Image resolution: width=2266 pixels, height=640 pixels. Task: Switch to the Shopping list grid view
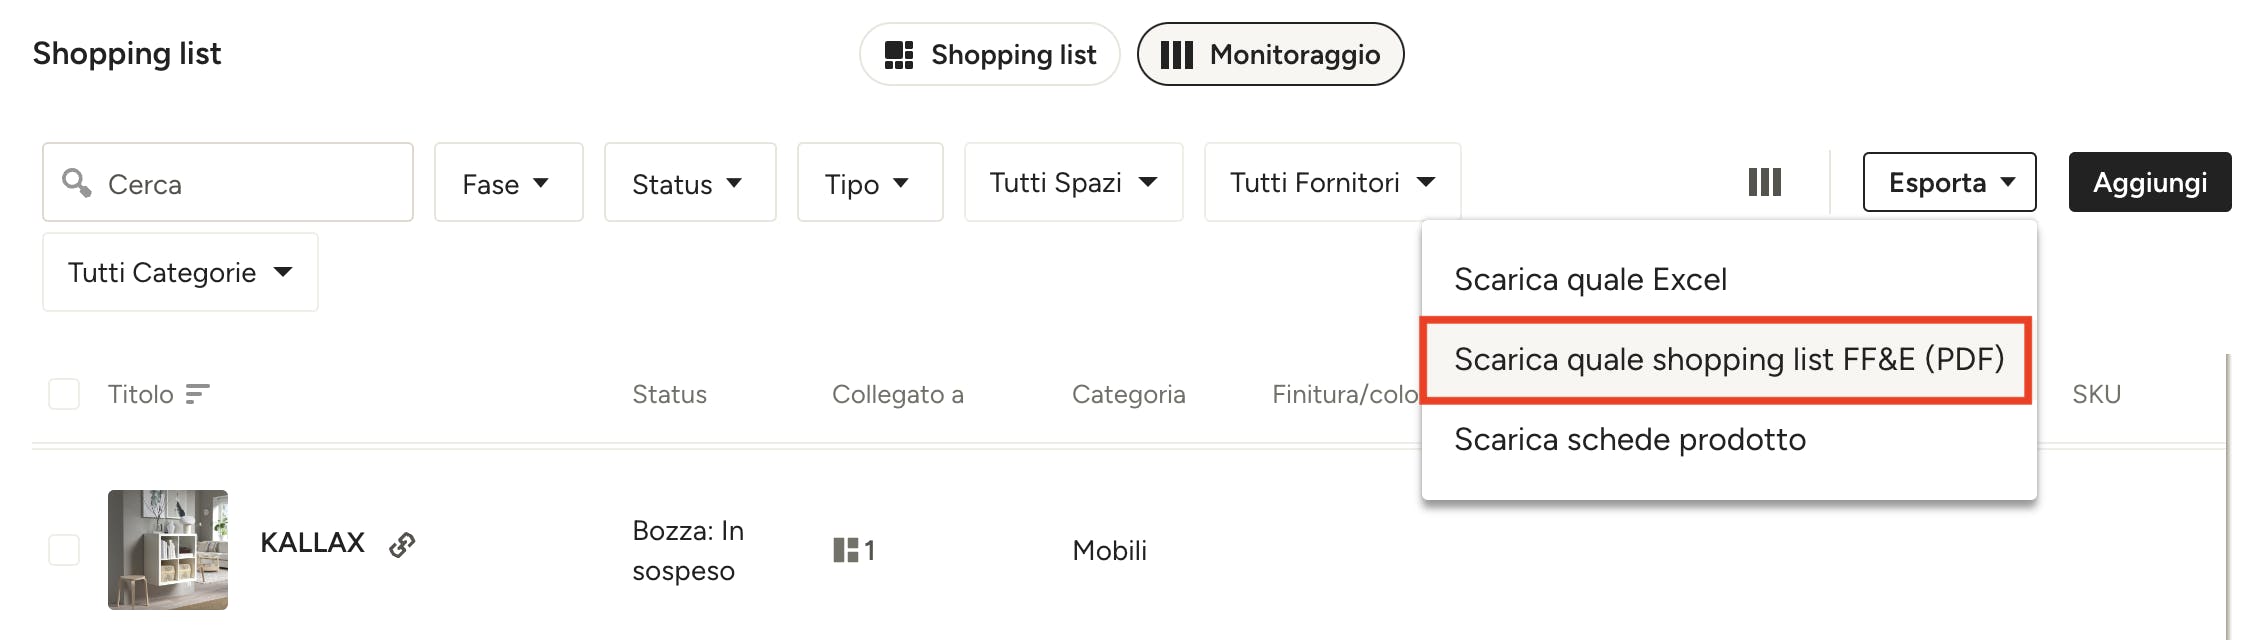(989, 54)
